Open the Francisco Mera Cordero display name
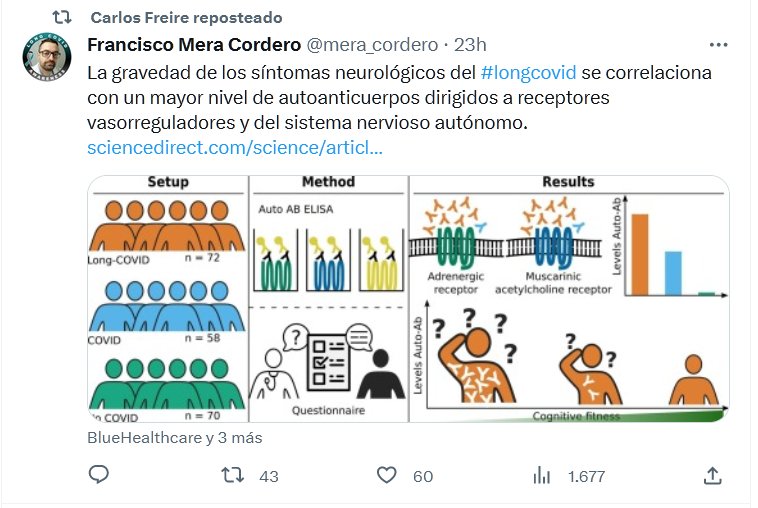Viewport: 758px width, 508px height. pyautogui.click(x=194, y=45)
